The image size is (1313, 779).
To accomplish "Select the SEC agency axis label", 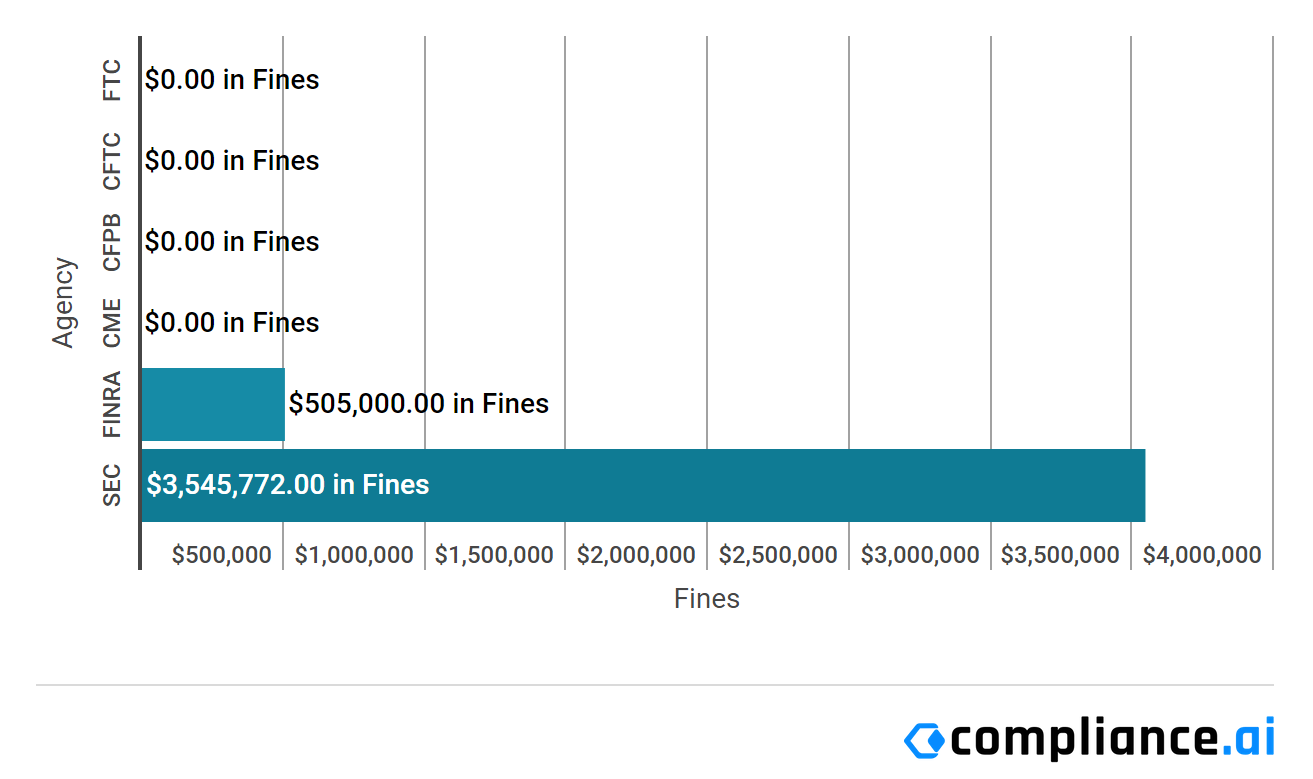I will tap(112, 485).
